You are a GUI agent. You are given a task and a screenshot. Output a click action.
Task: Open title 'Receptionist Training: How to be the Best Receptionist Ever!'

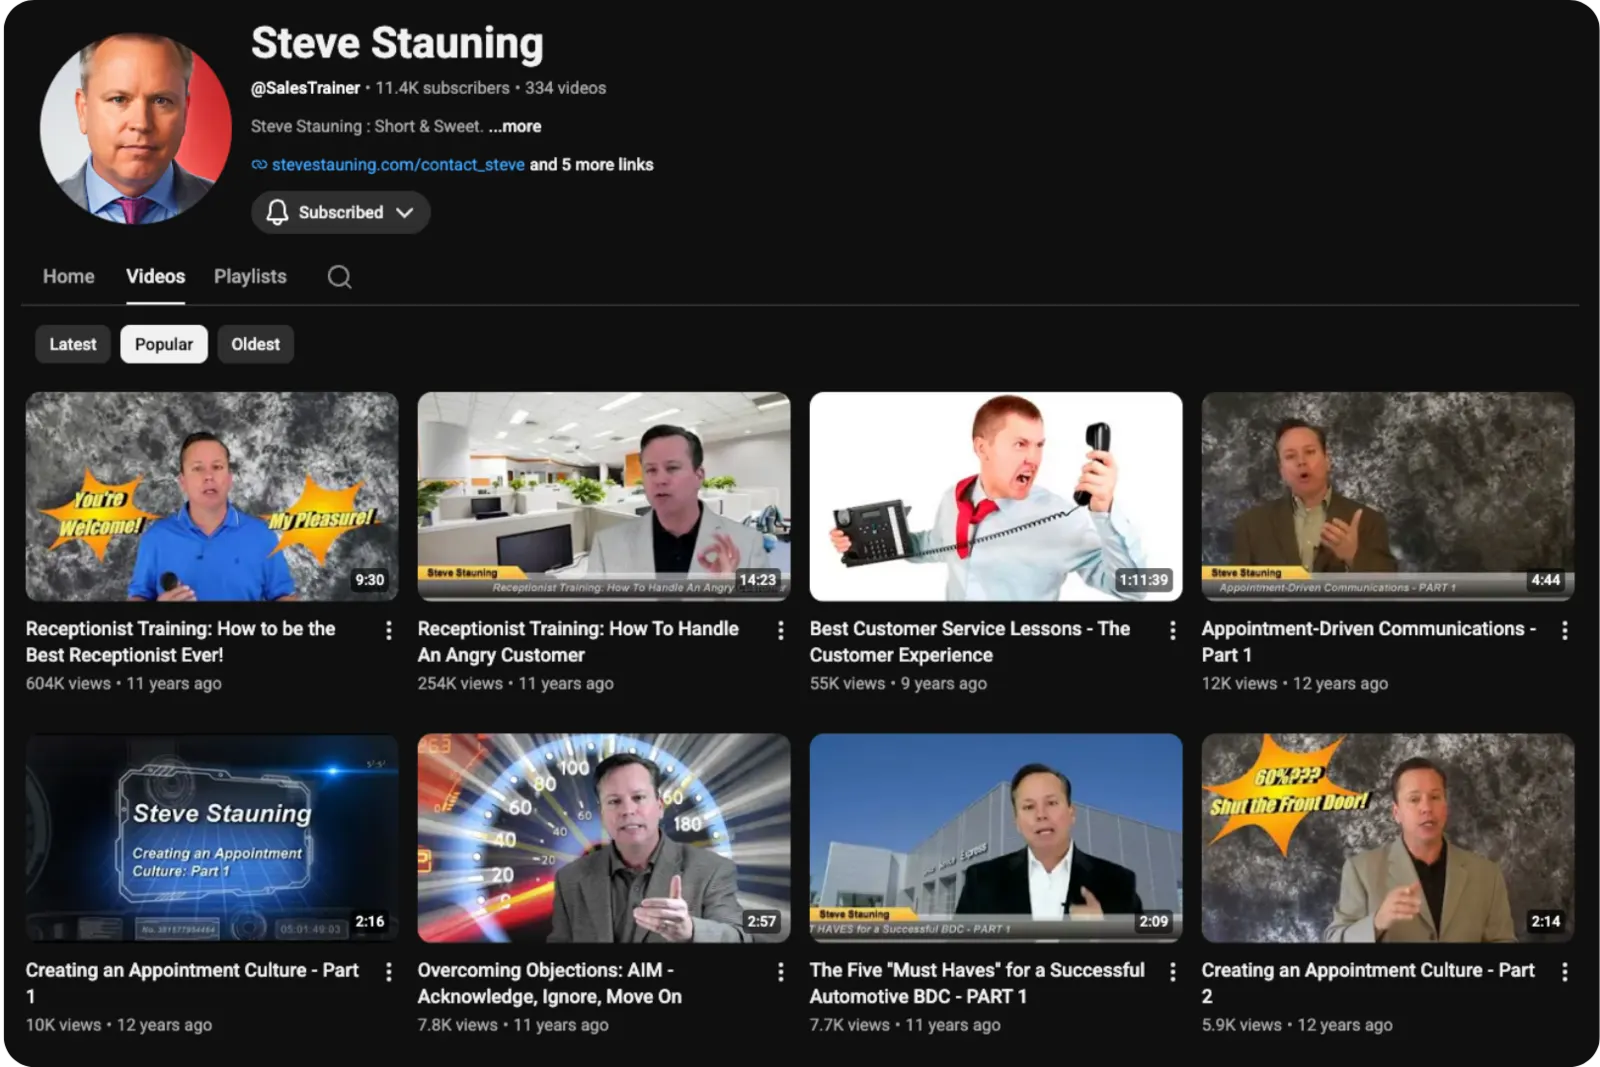181,642
